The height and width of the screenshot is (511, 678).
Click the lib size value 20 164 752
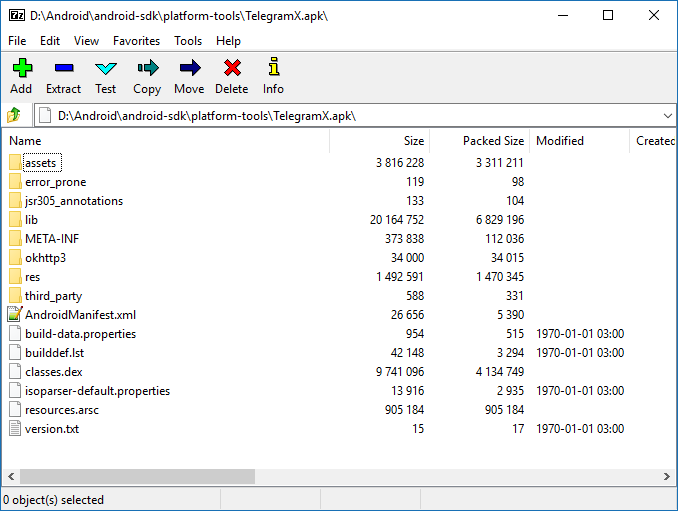tap(397, 220)
